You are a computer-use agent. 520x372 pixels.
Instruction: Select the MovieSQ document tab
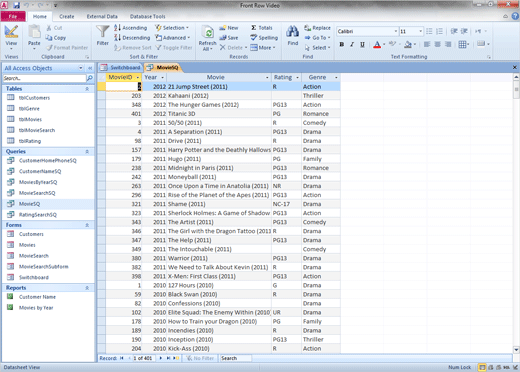click(x=163, y=67)
